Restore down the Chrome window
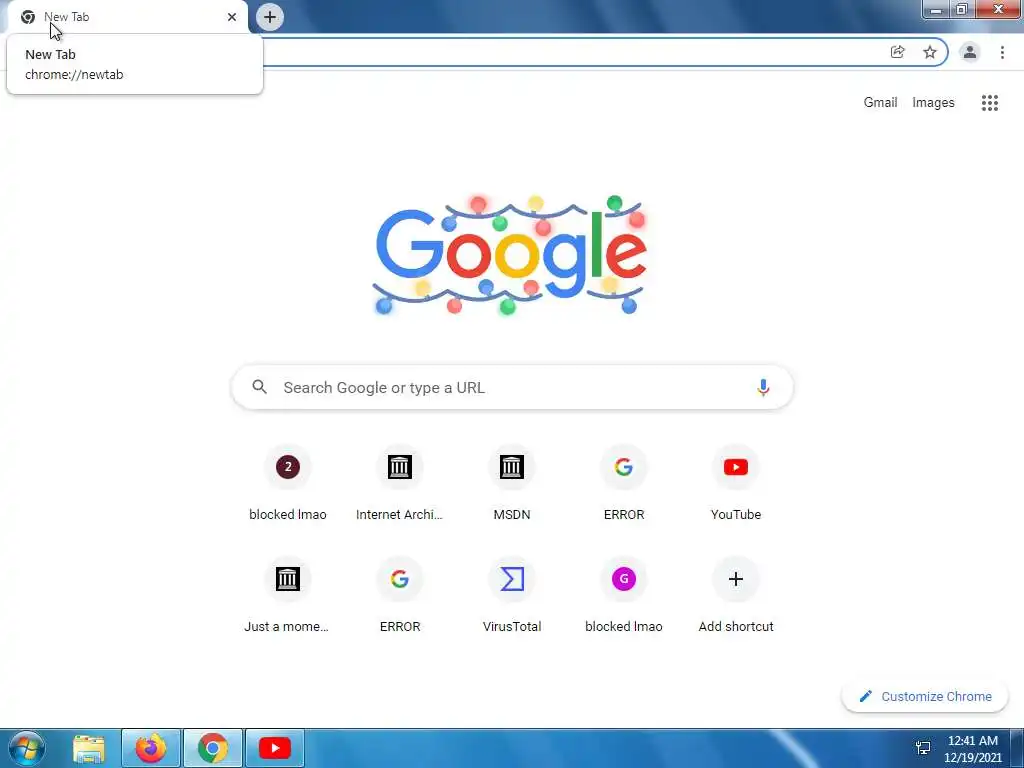 point(961,10)
